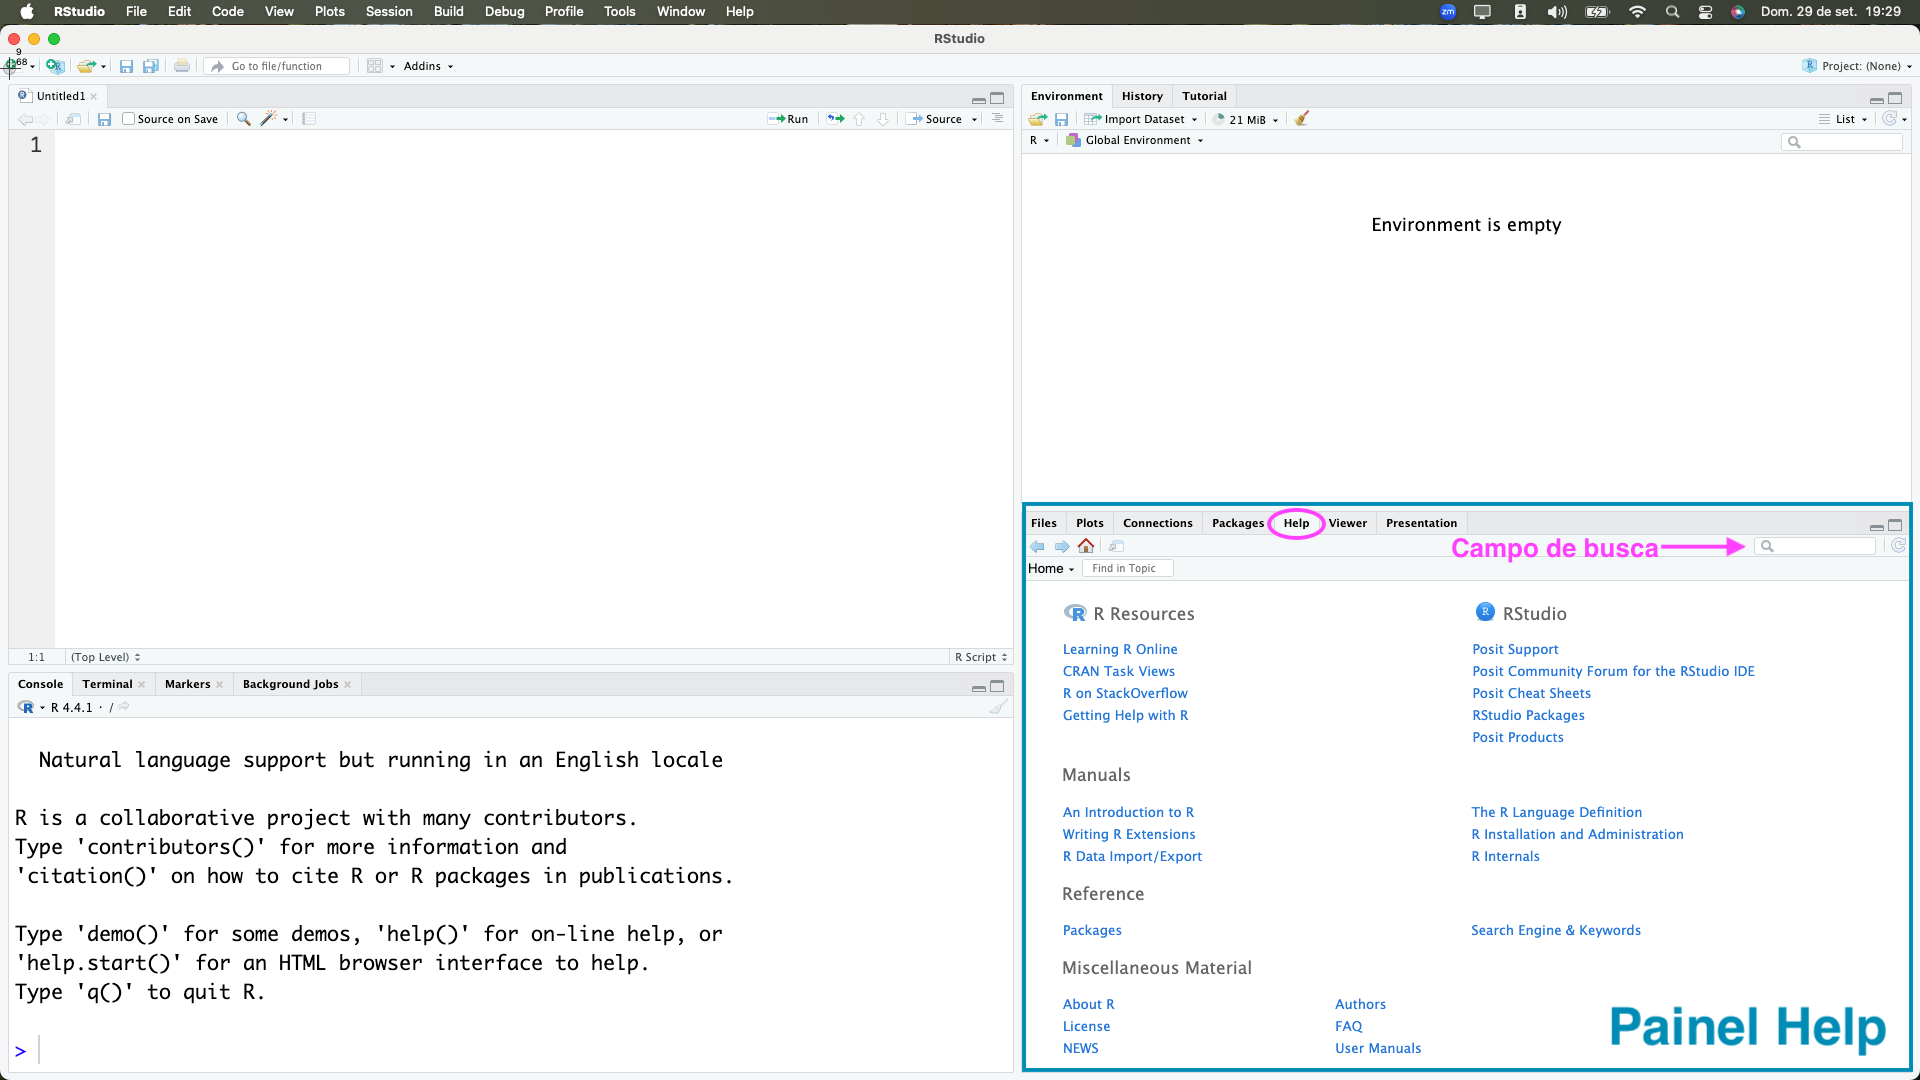This screenshot has width=1920, height=1080.
Task: Click the code tools magic wand
Action: (x=268, y=119)
